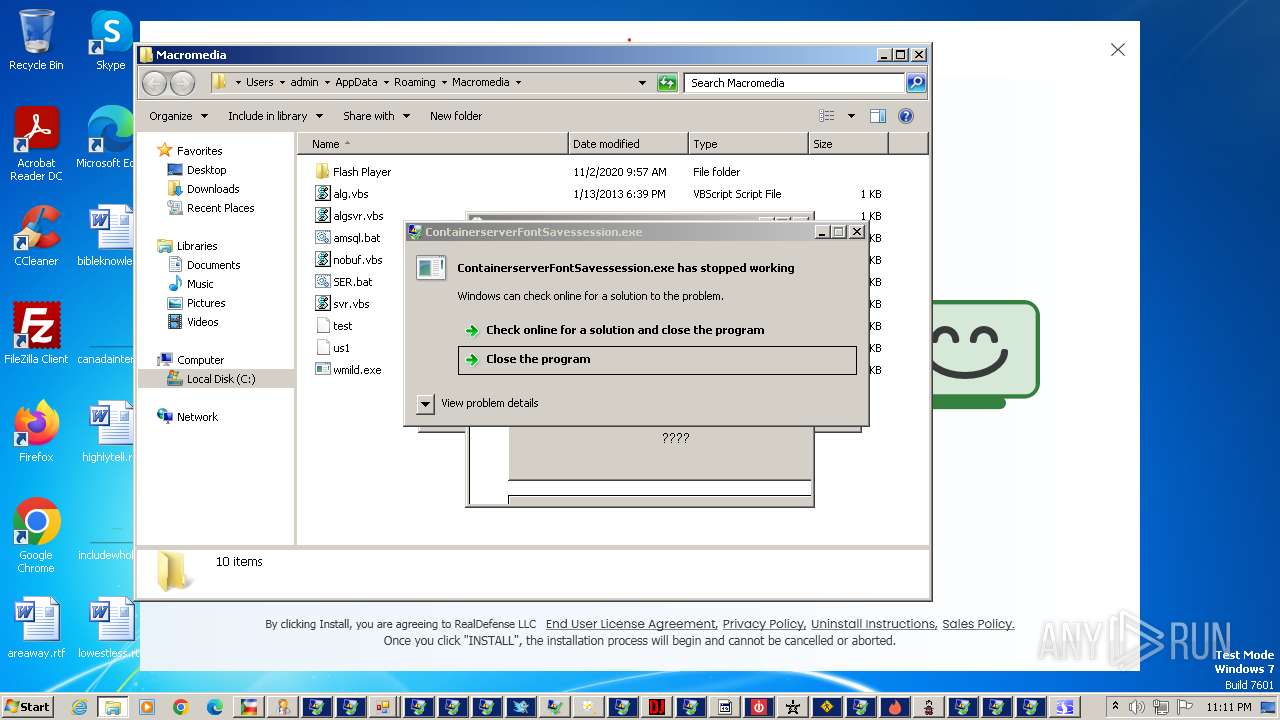The image size is (1280, 720).
Task: Sort files by the Name column
Action: tap(432, 144)
